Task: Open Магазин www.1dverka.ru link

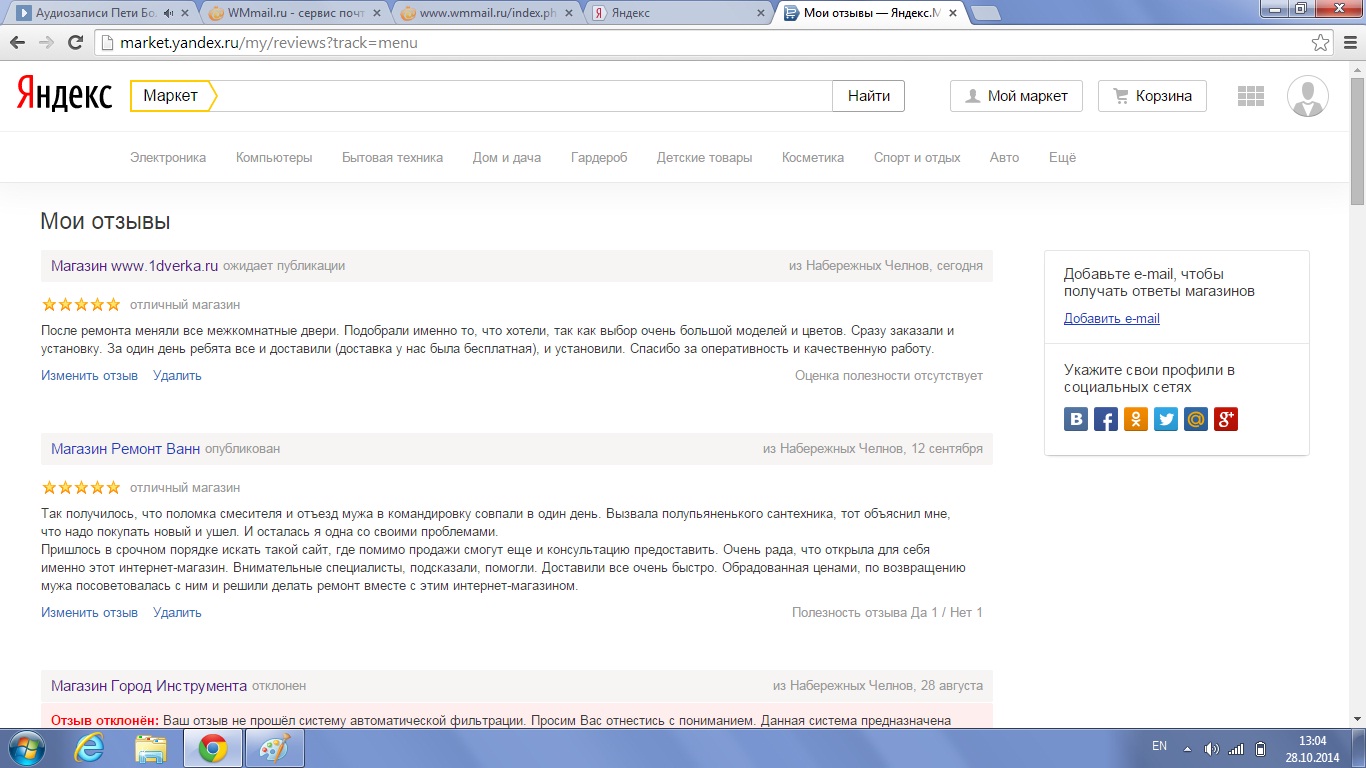Action: (x=134, y=265)
